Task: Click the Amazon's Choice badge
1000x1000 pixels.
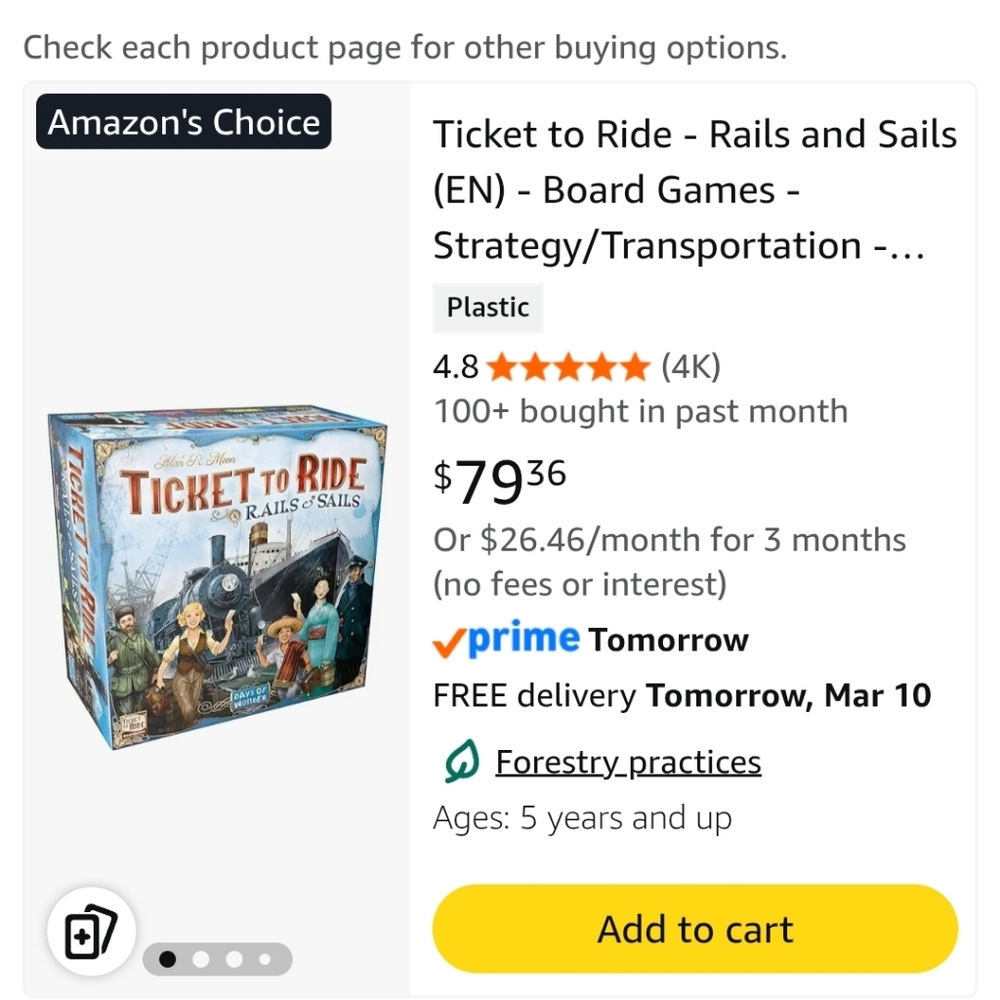Action: [x=184, y=122]
